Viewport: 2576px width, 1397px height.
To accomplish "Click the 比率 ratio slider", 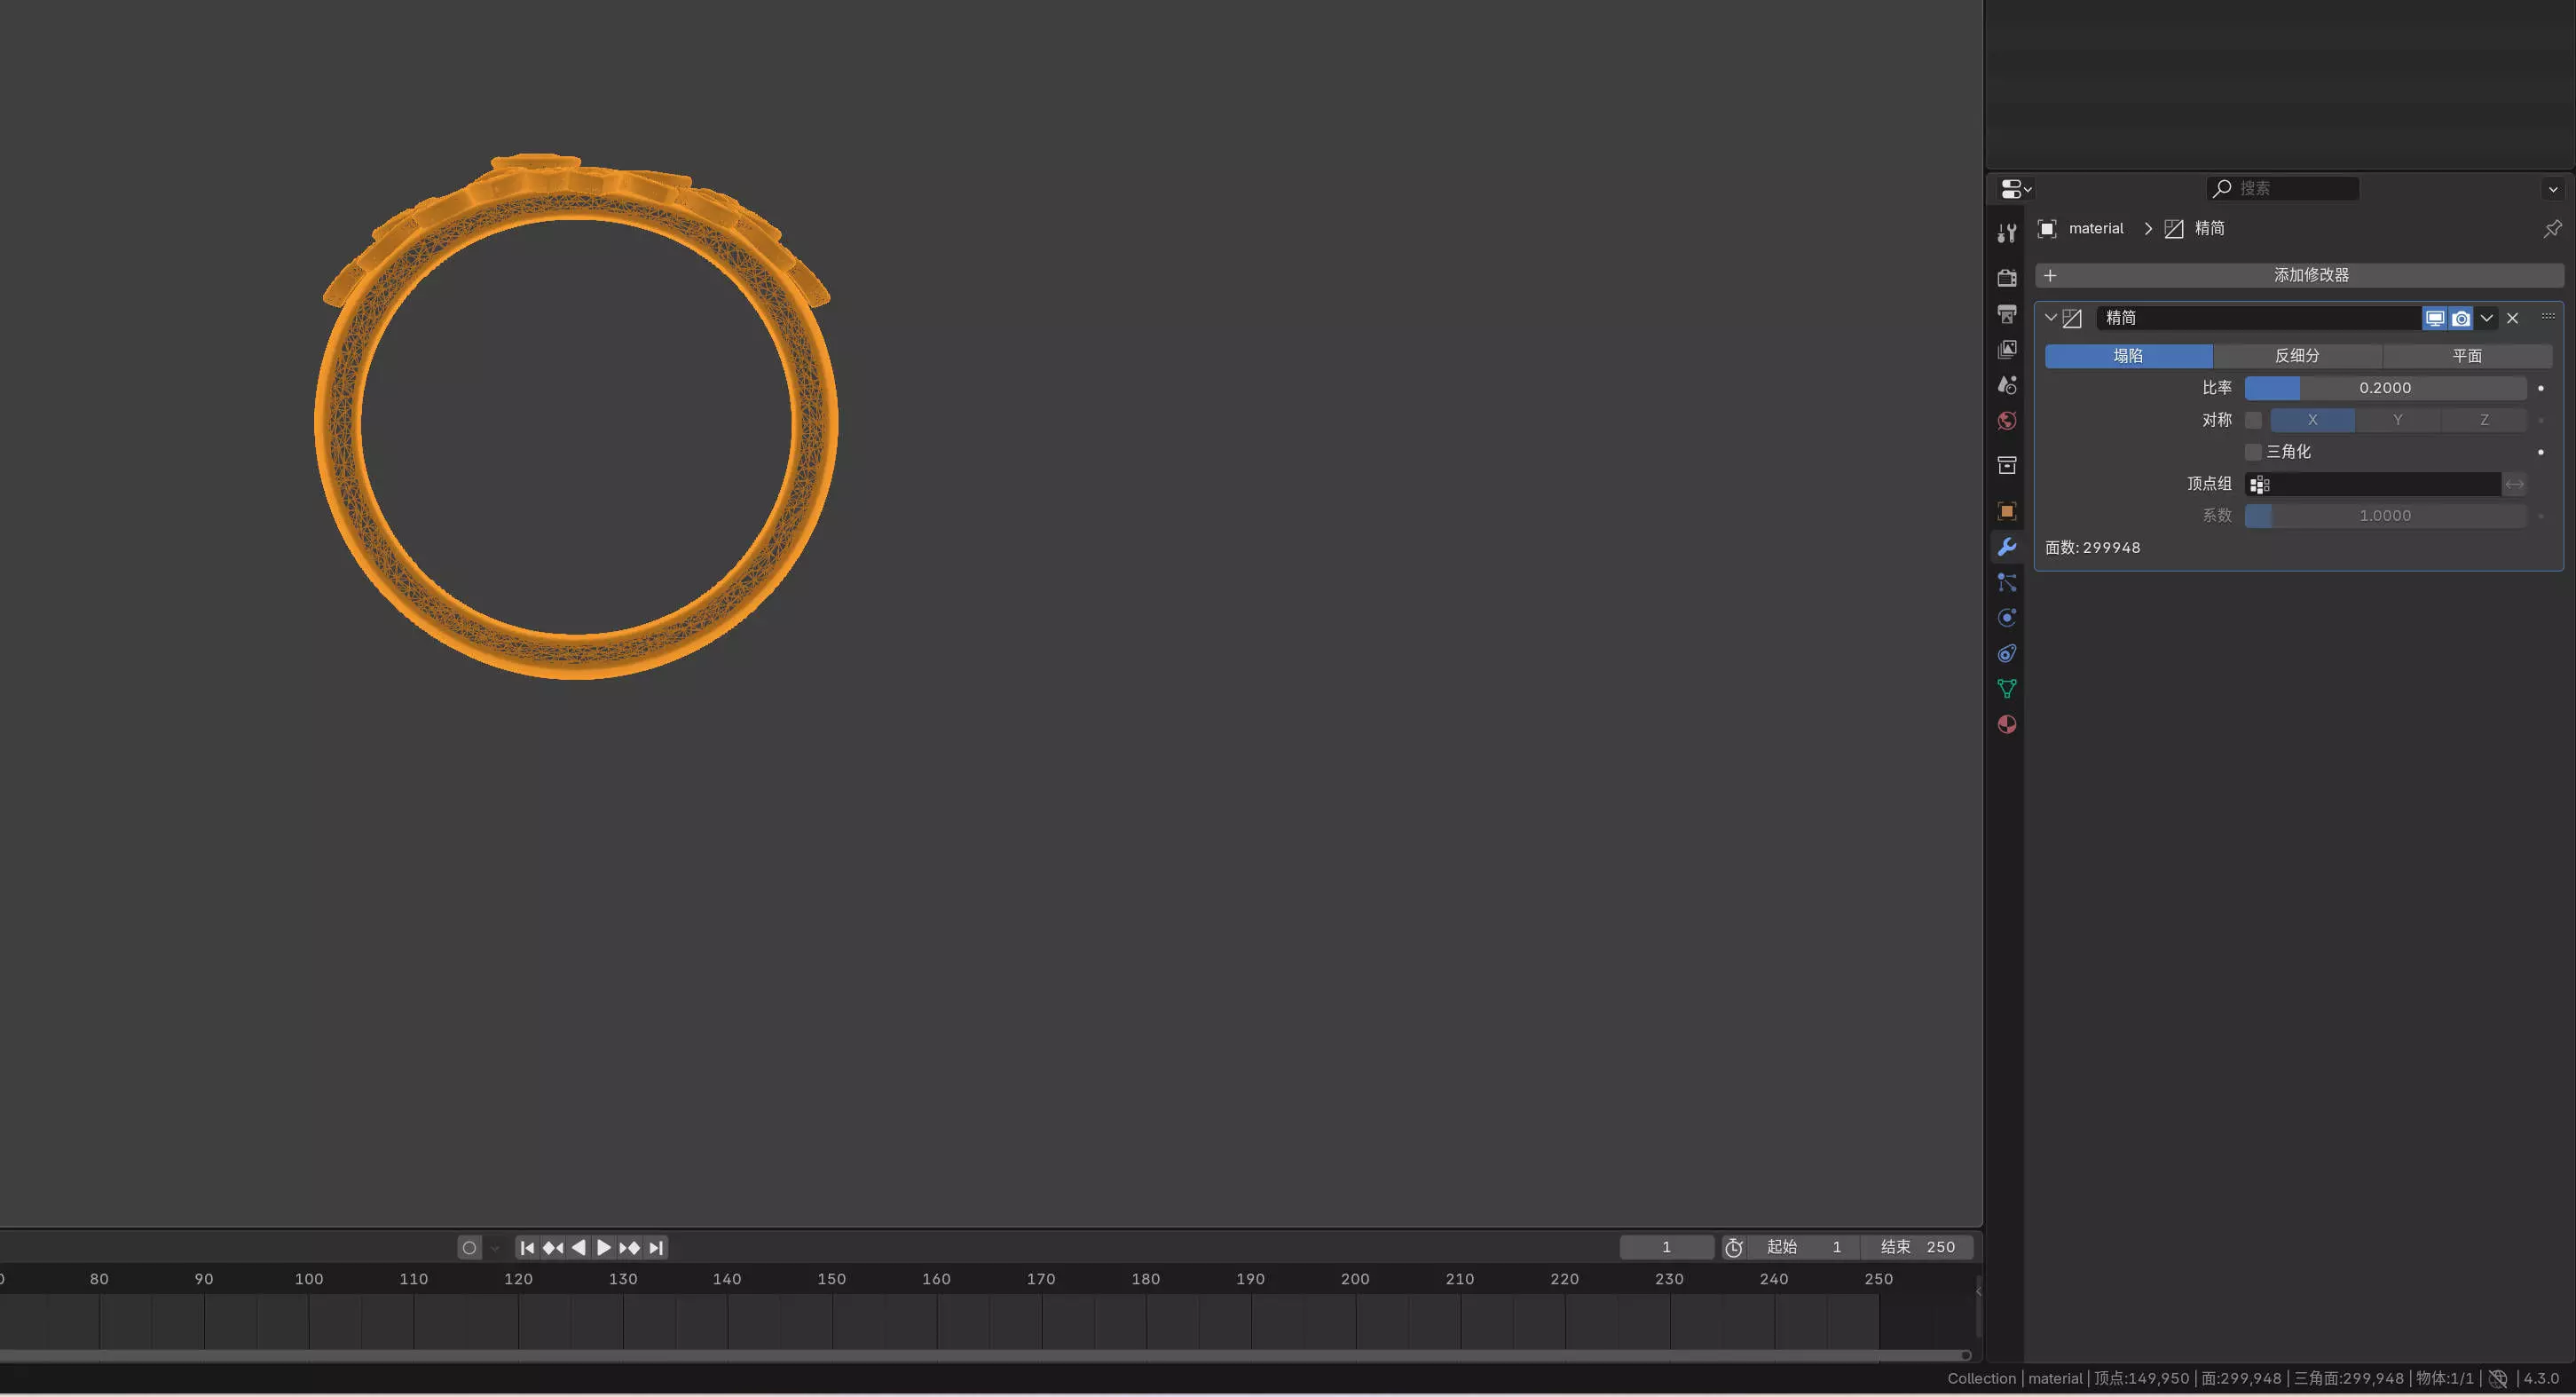I will point(2384,388).
